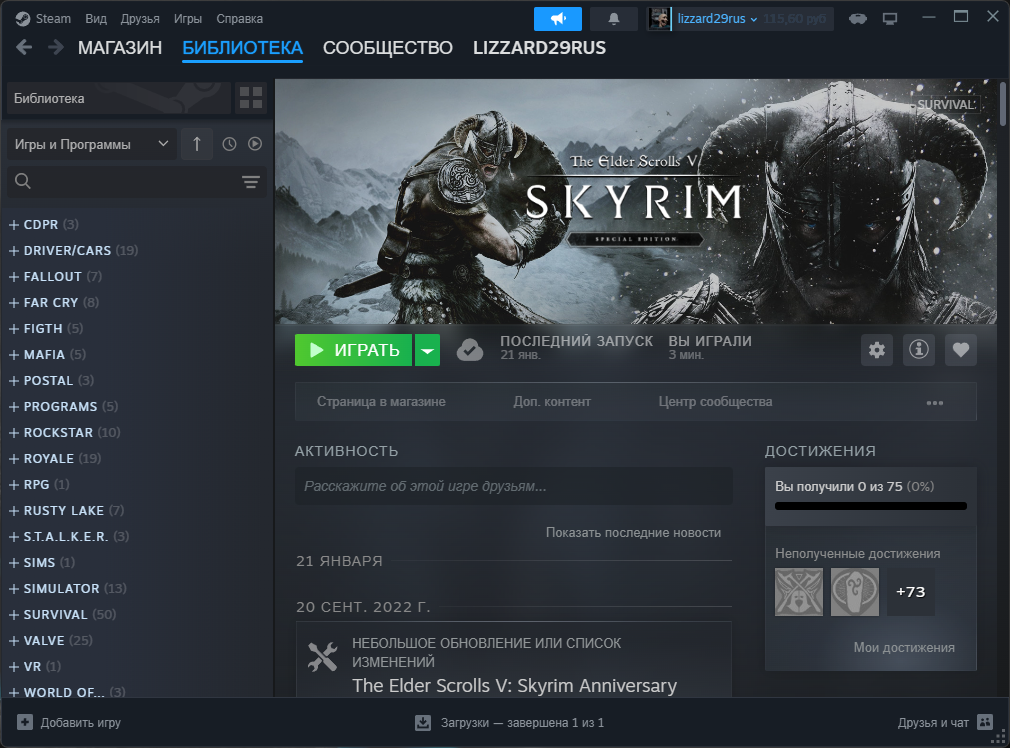Switch to Big Picture mode via gamepad icon

pyautogui.click(x=857, y=19)
